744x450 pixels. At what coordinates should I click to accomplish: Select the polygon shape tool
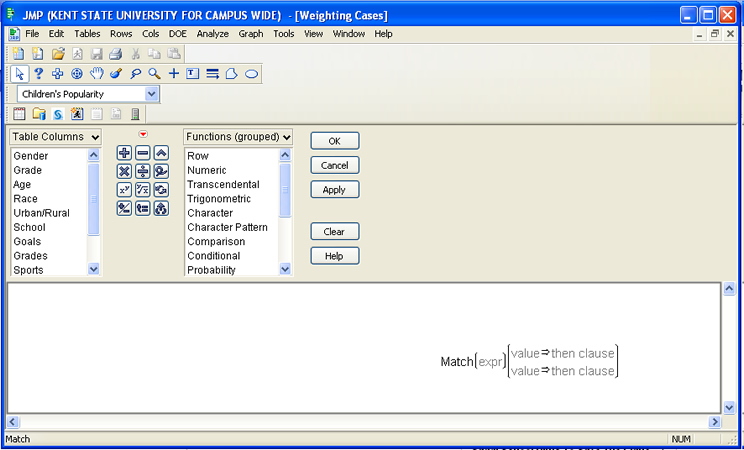coord(232,74)
